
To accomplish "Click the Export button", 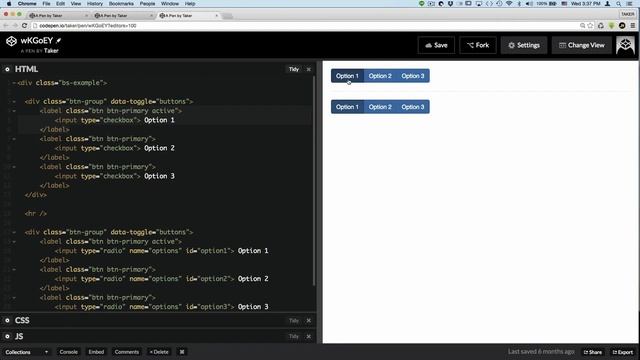I will tap(623, 352).
